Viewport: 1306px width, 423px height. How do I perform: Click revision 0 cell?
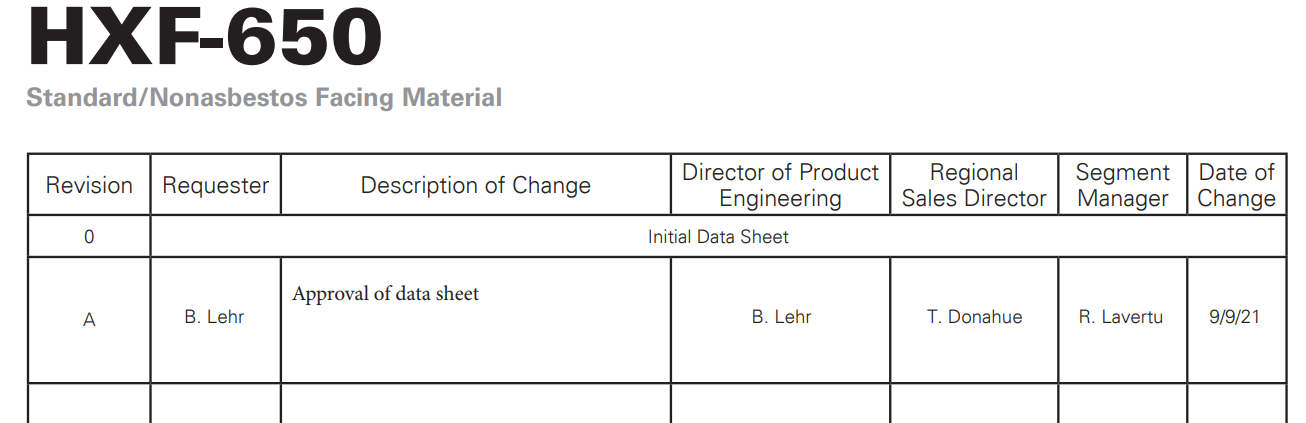click(x=89, y=237)
